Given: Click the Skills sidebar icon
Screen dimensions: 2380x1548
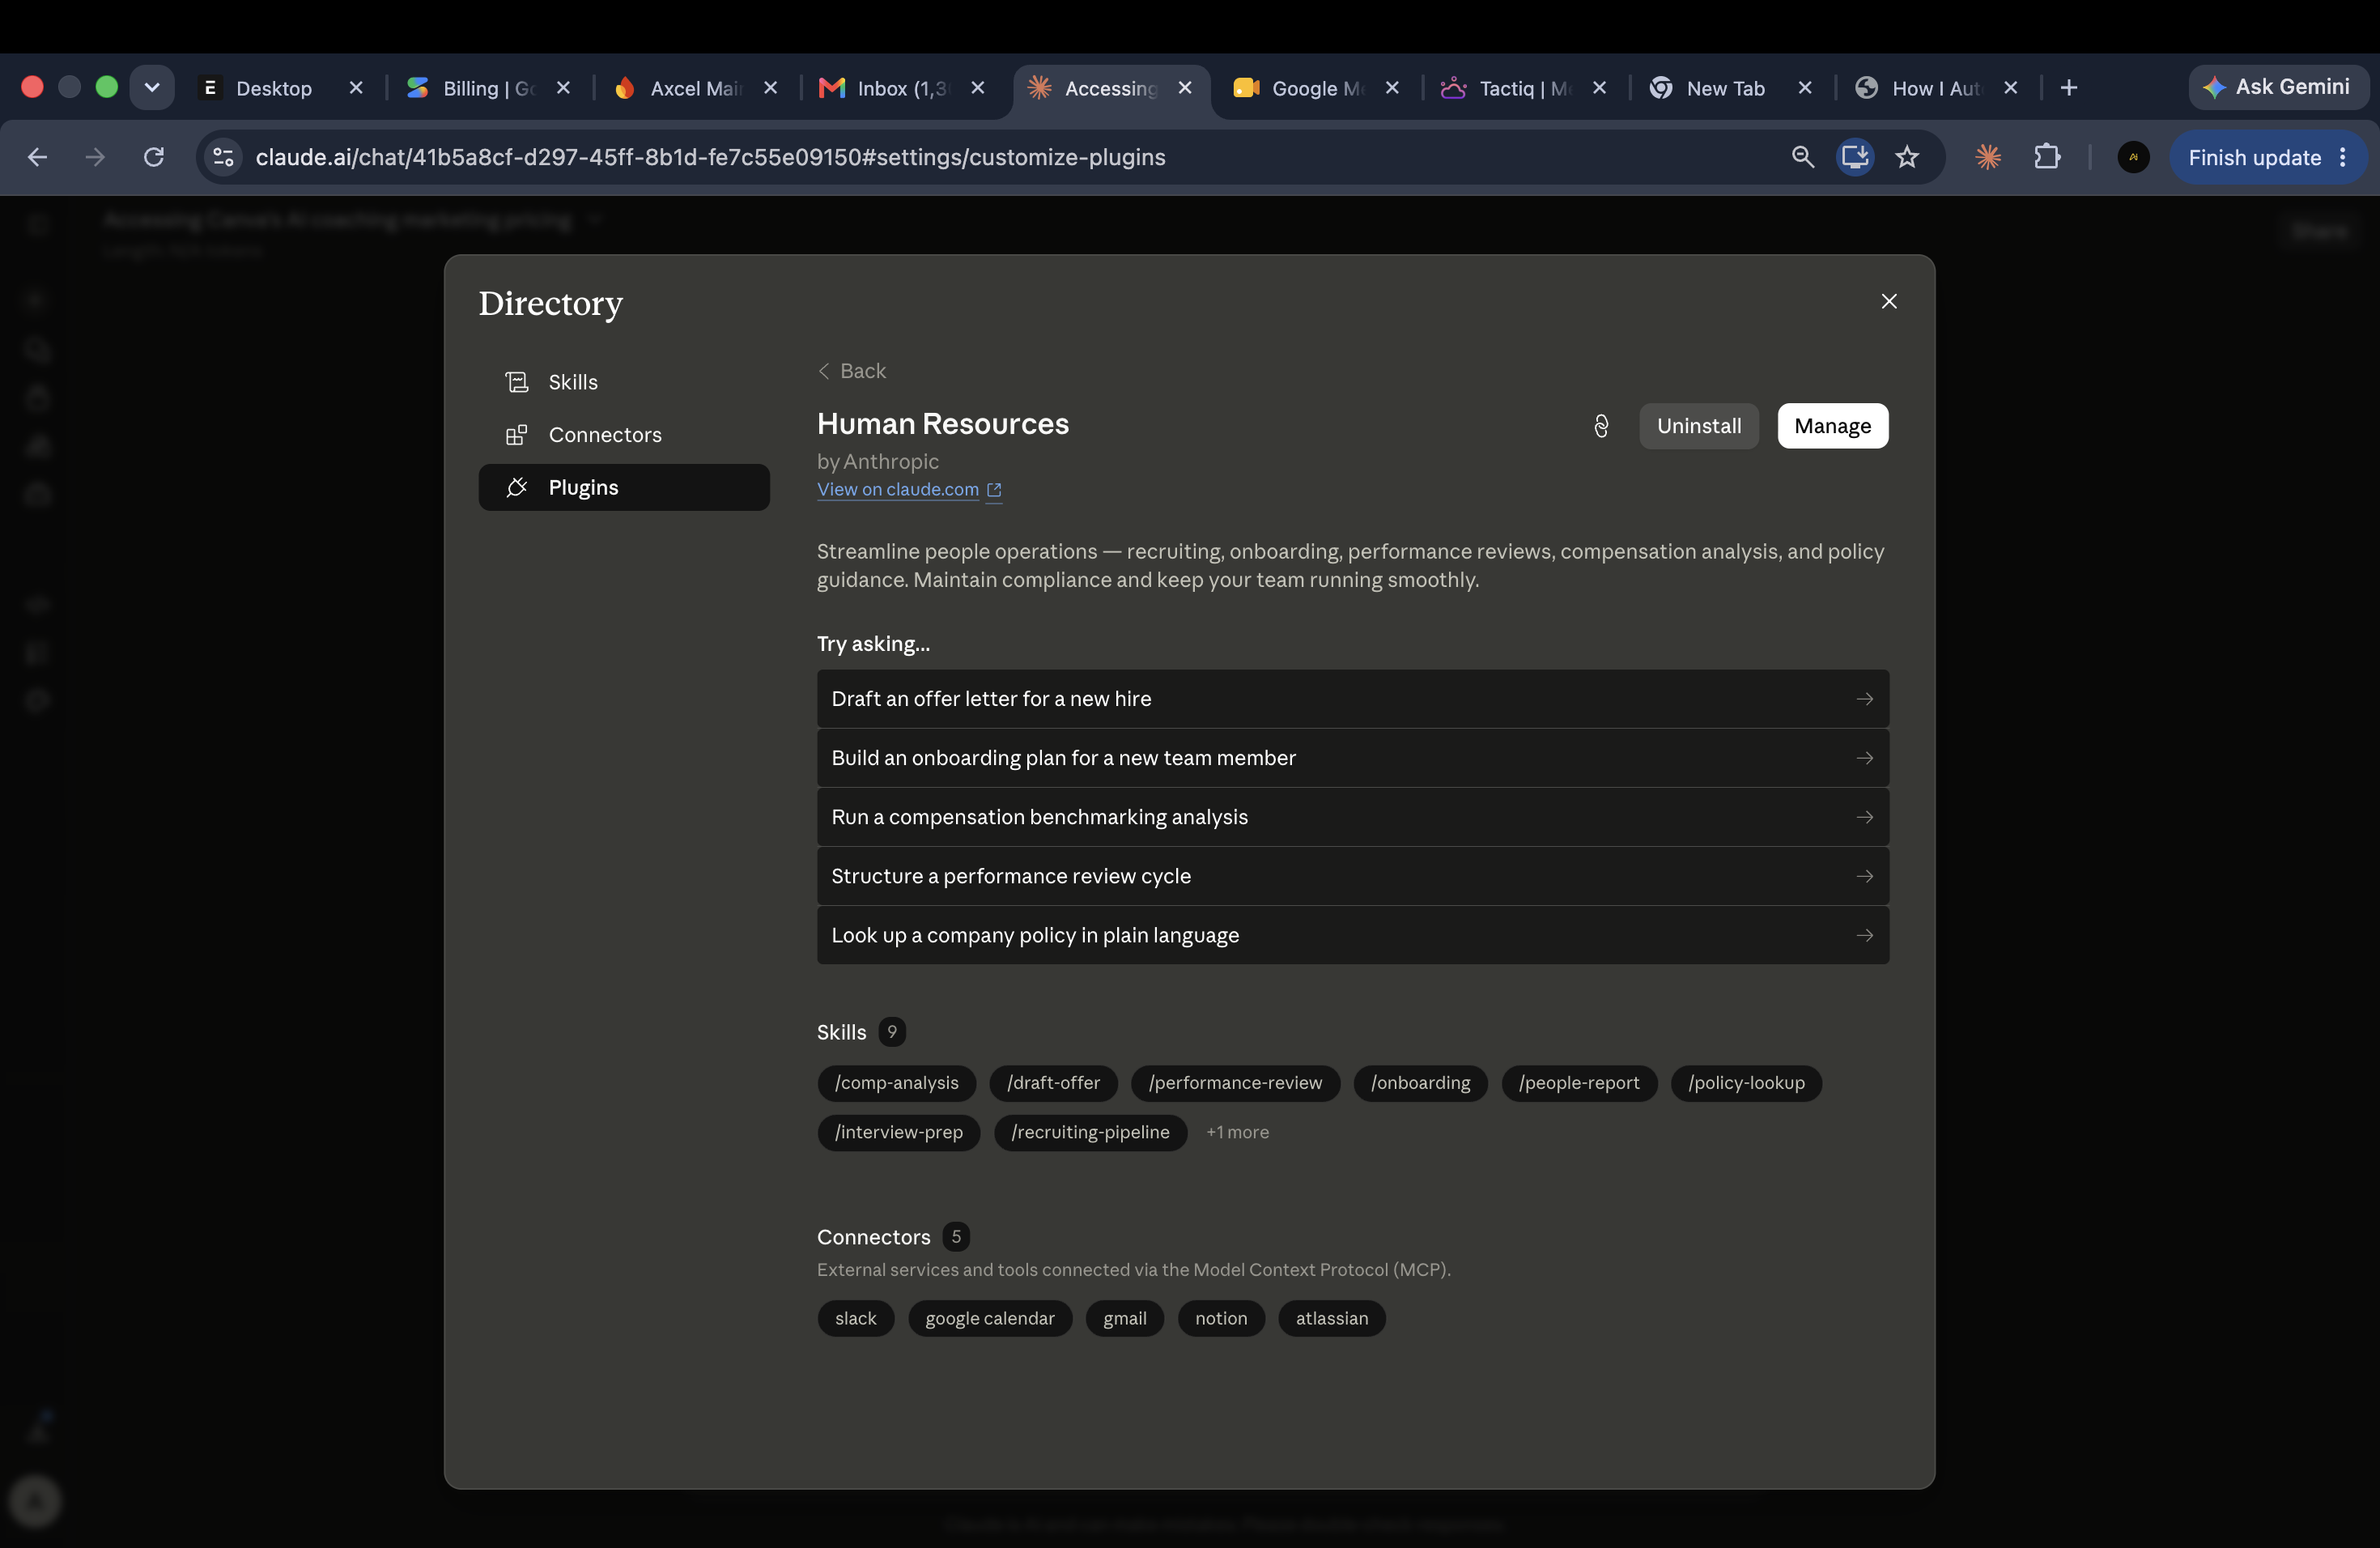Looking at the screenshot, I should pyautogui.click(x=517, y=382).
